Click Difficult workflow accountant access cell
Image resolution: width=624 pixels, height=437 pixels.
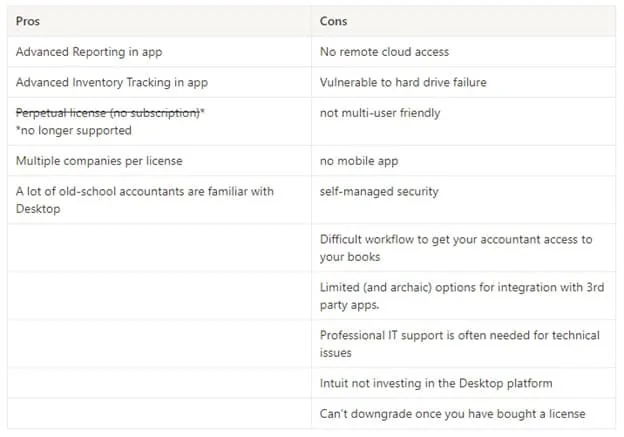463,248
